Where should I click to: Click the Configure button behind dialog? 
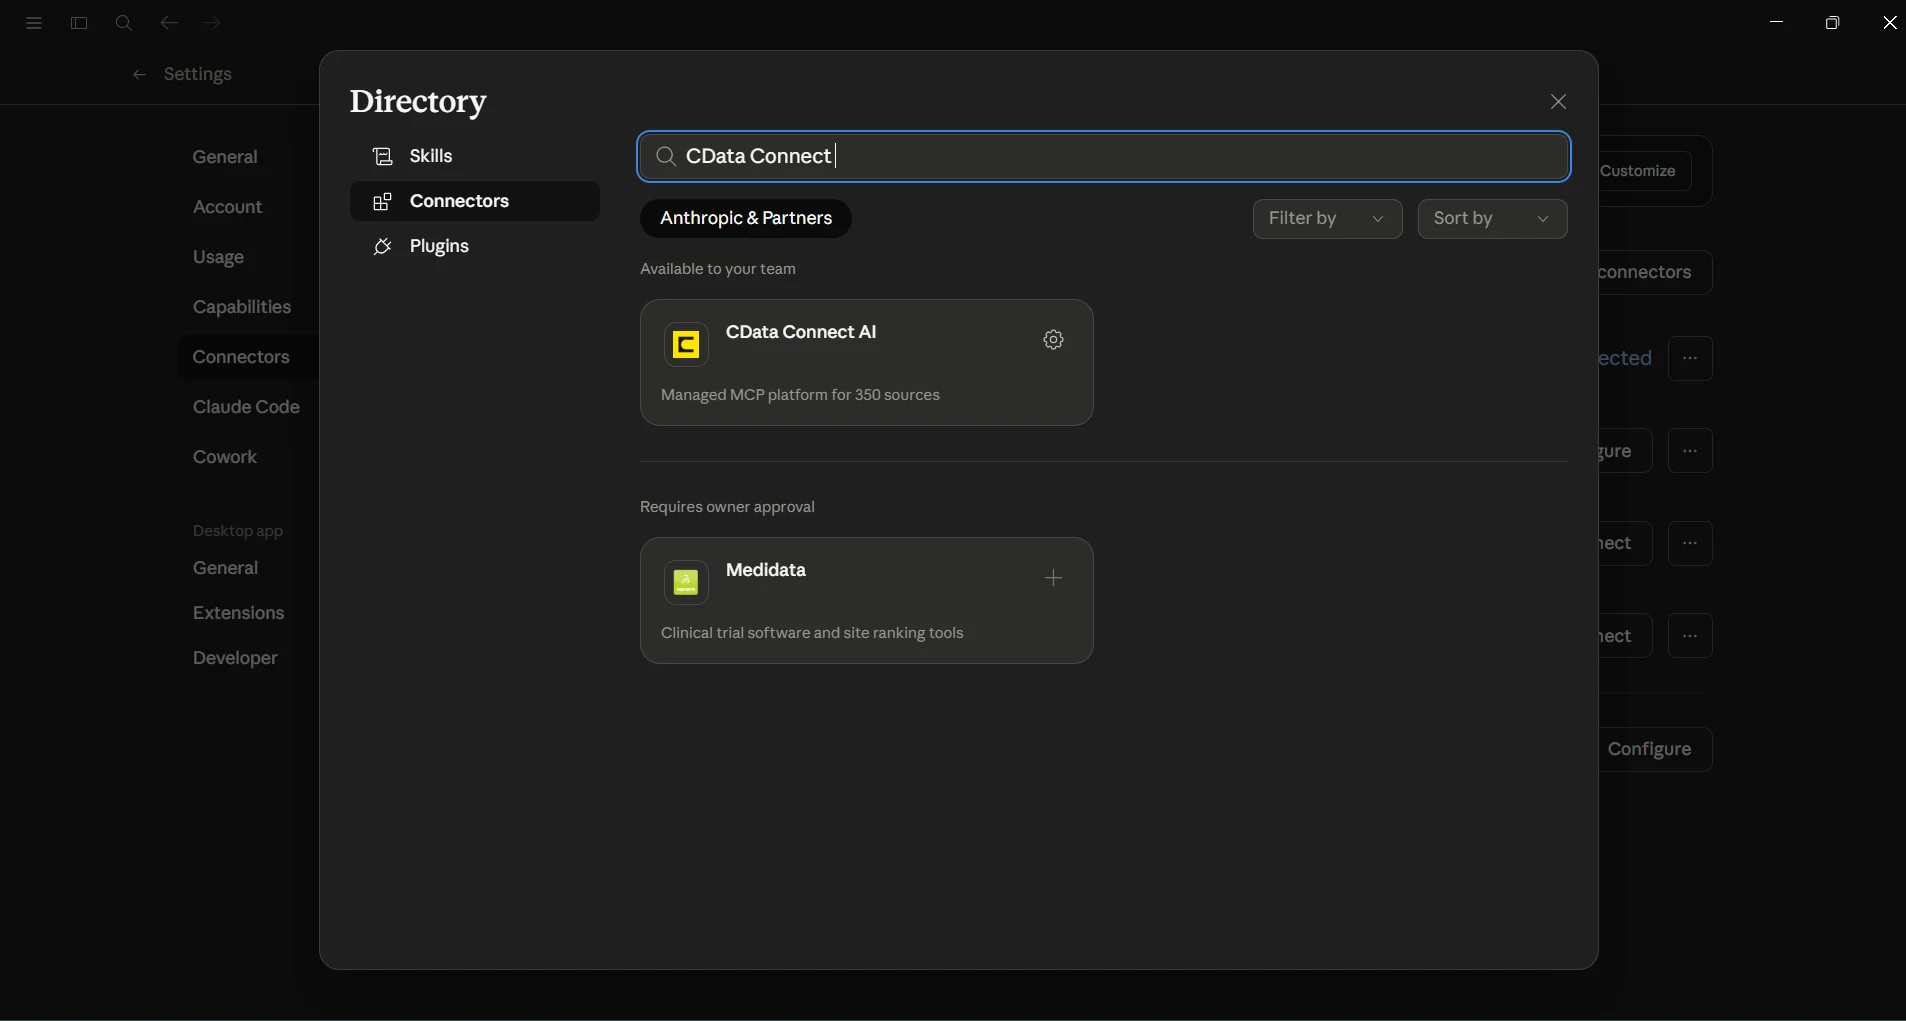(x=1655, y=749)
